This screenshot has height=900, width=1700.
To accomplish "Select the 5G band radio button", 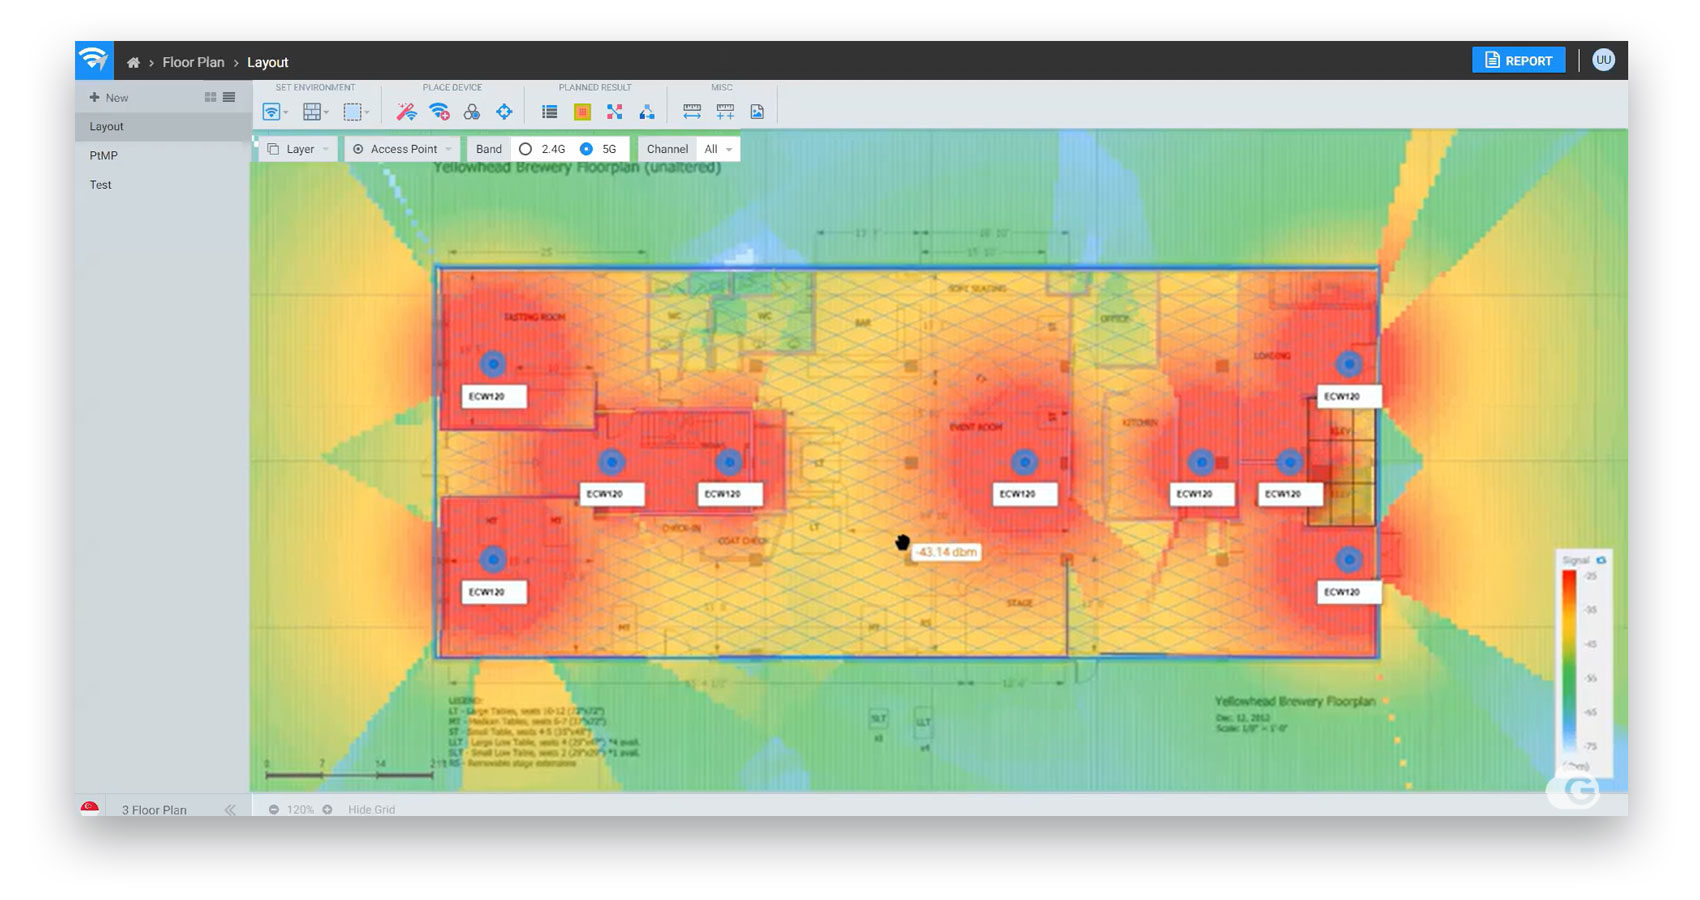I will pos(587,149).
